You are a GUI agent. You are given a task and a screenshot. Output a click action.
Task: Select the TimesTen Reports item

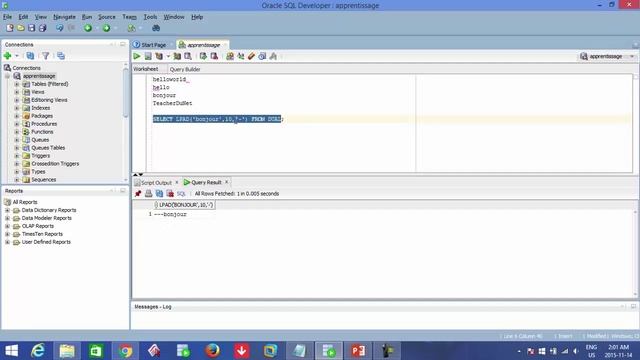(x=42, y=234)
